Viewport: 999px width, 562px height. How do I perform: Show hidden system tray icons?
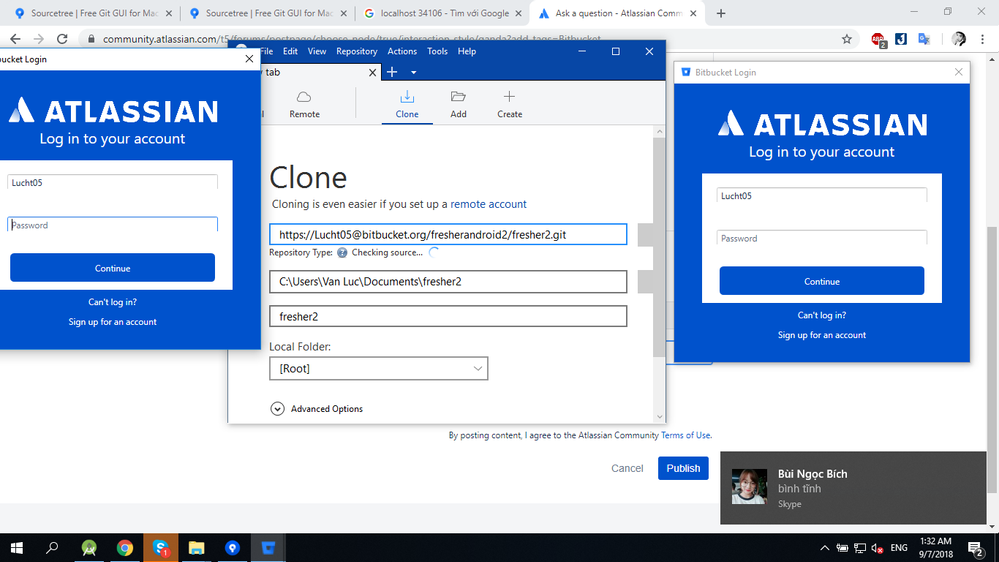[x=824, y=548]
